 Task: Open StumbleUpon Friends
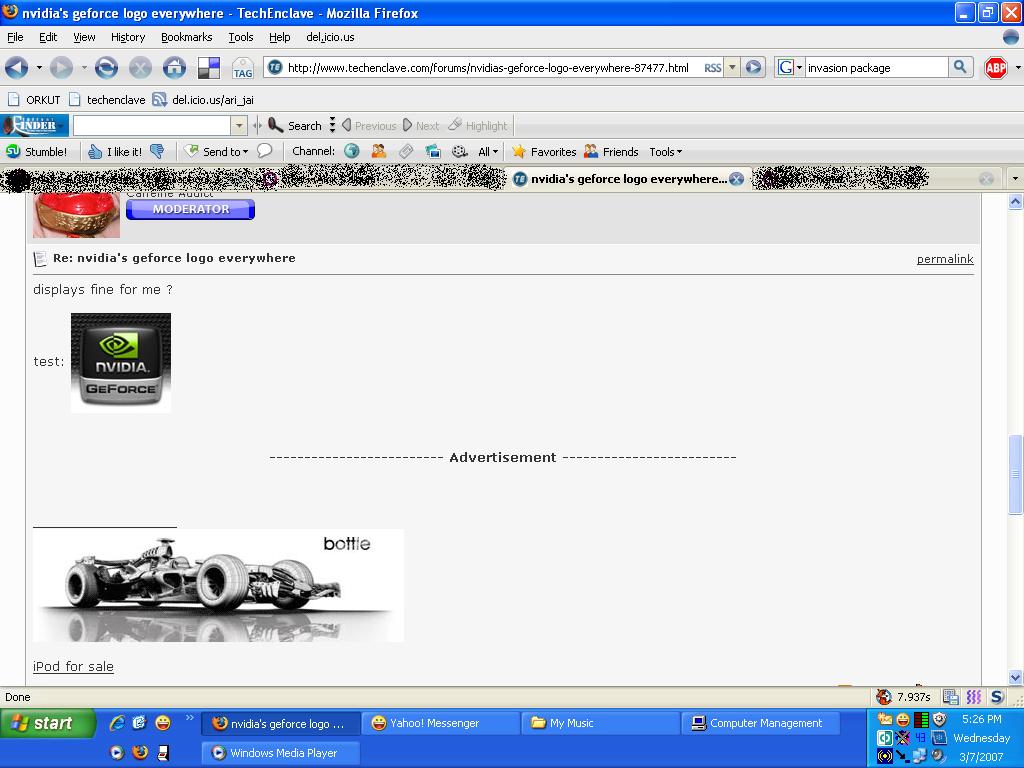[611, 152]
